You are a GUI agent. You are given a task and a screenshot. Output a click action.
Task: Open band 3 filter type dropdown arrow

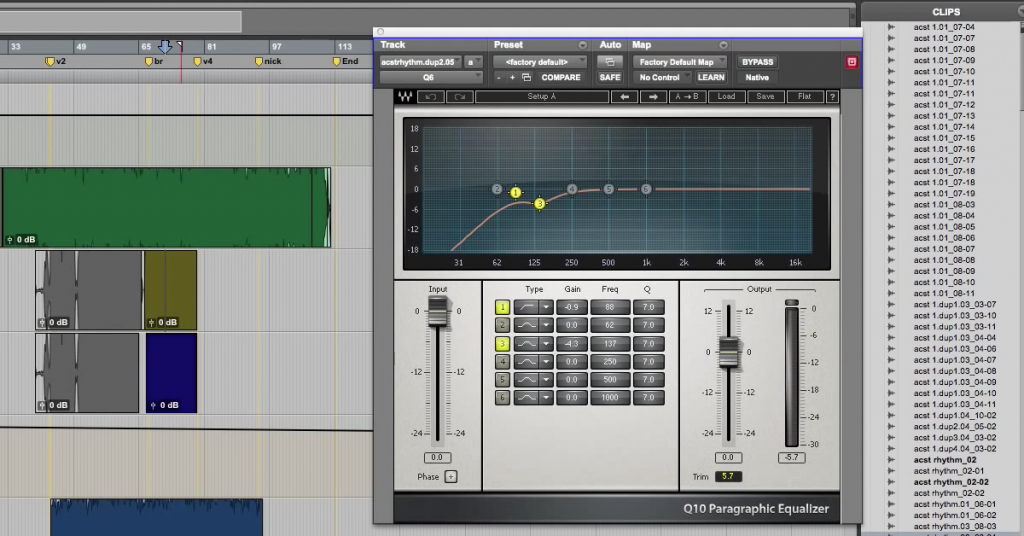(x=546, y=343)
